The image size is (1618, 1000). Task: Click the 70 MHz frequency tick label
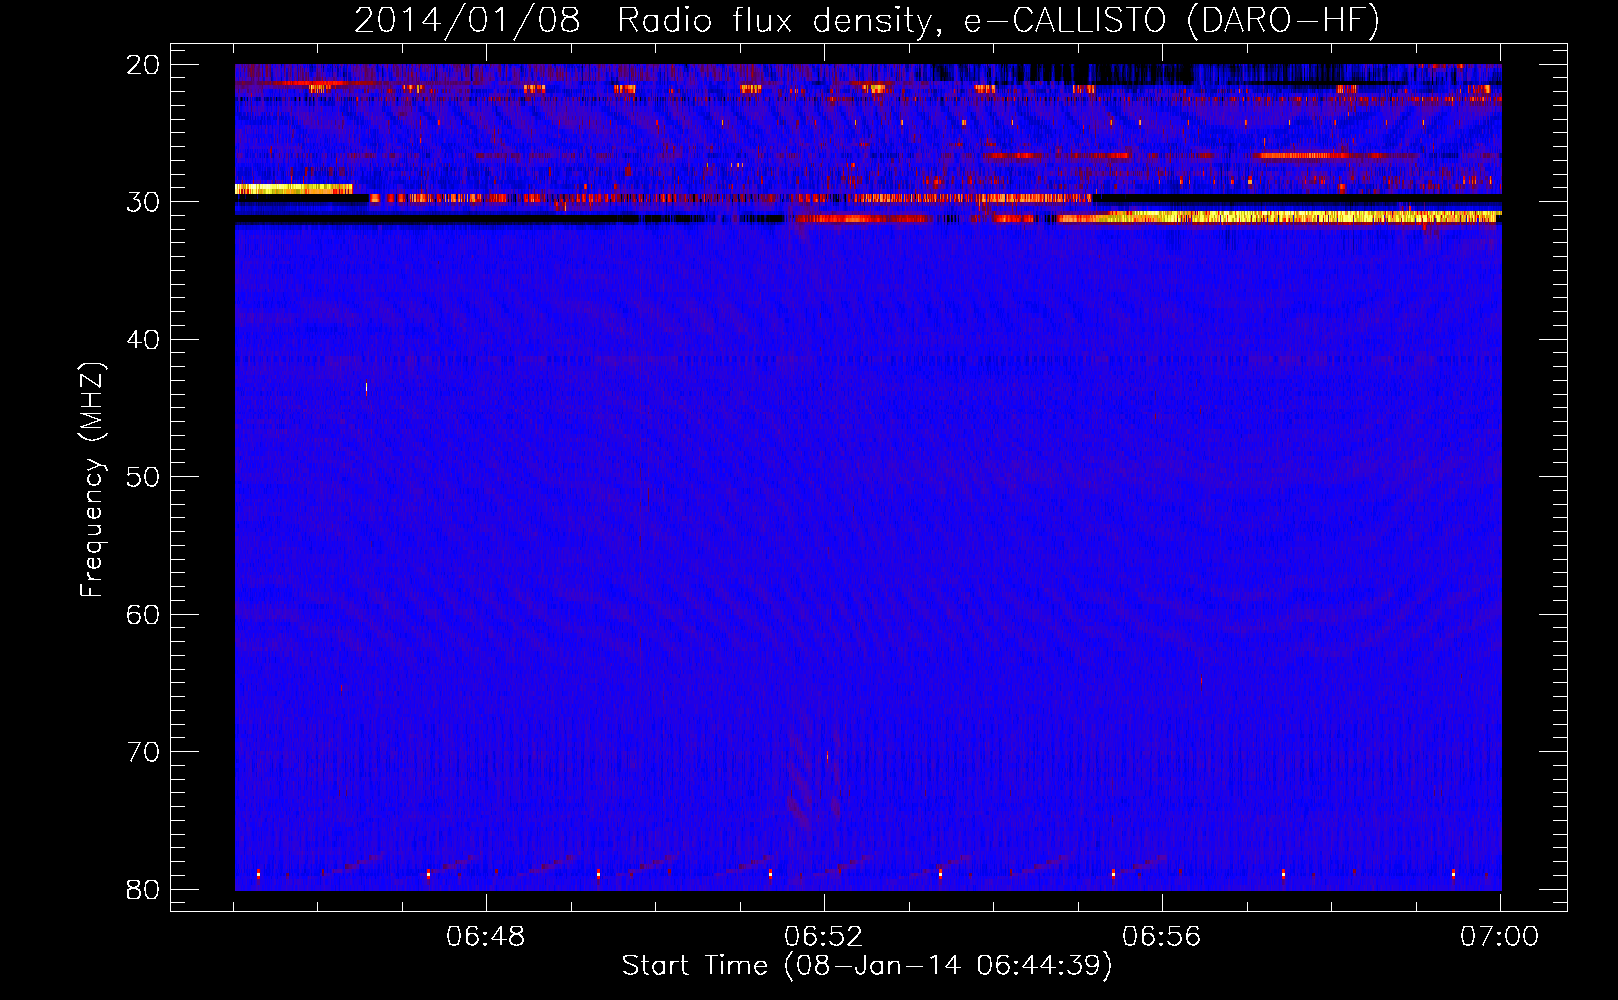144,752
